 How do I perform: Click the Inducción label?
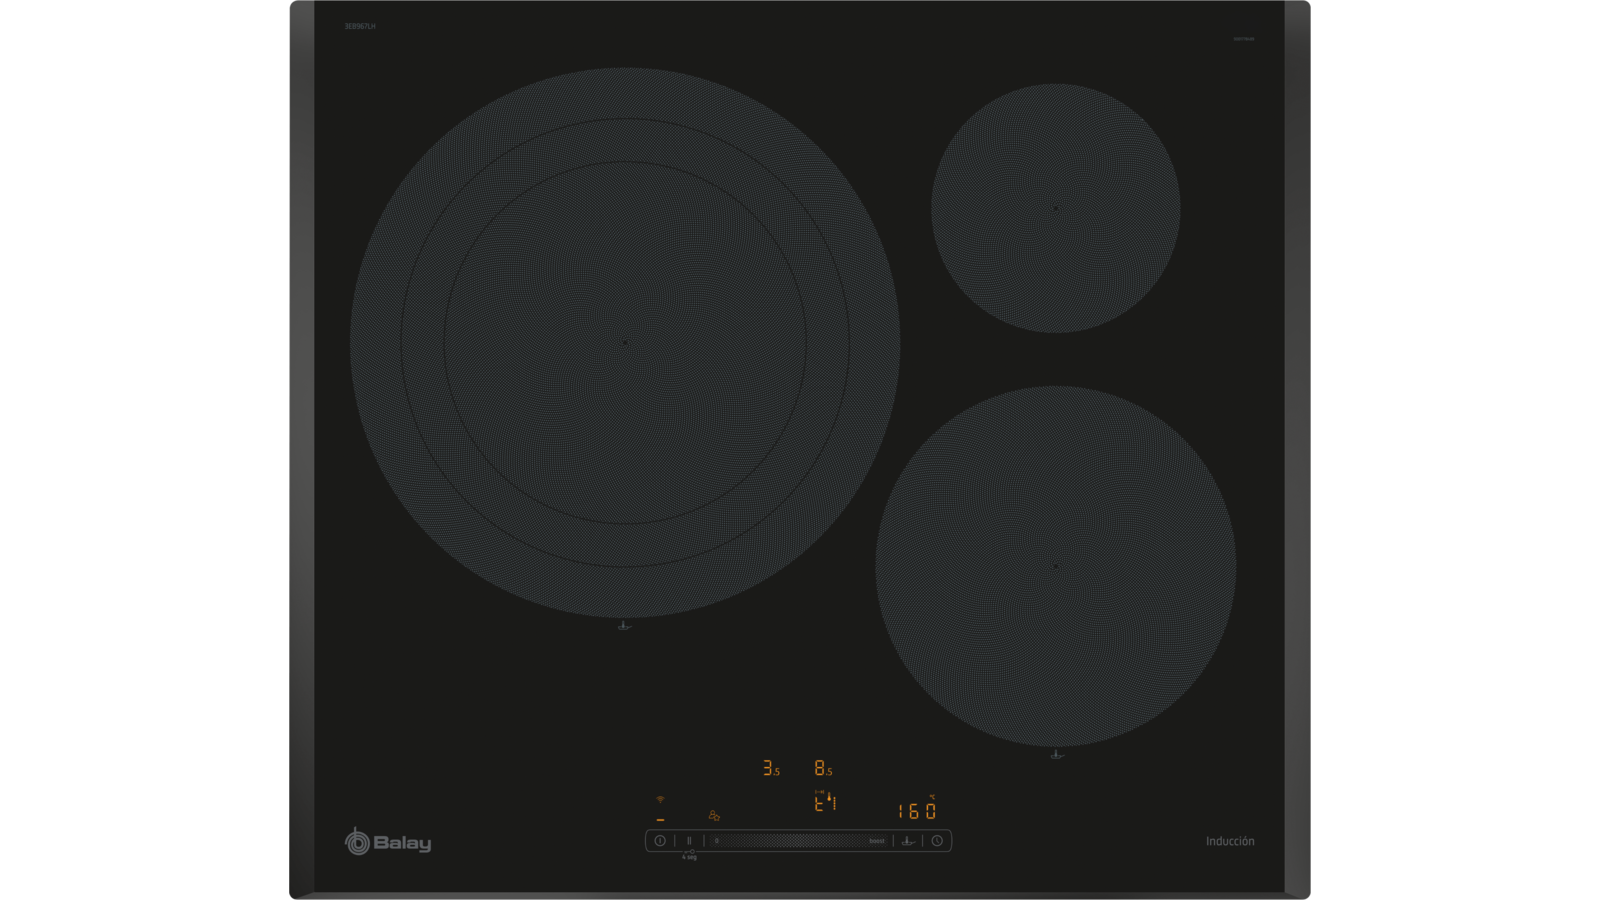(x=1229, y=841)
